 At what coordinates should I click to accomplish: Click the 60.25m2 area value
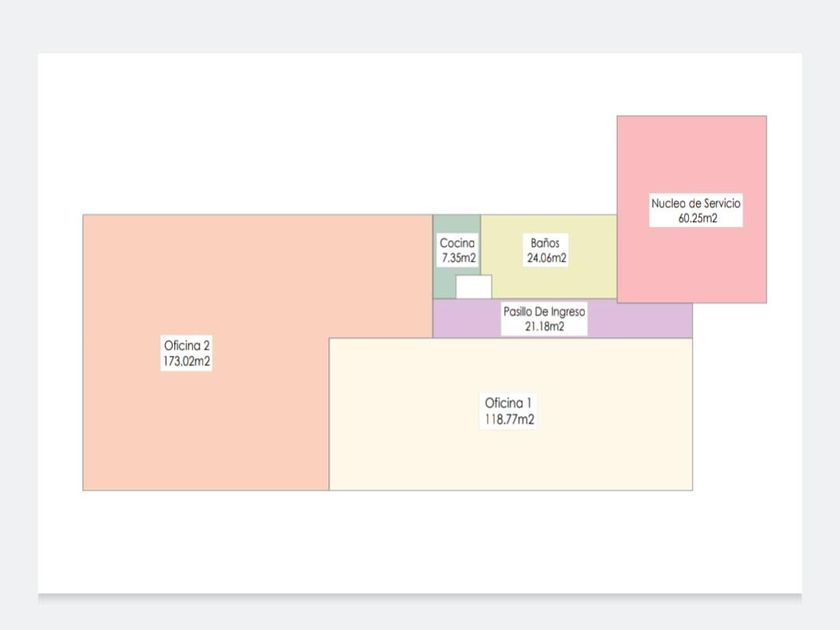click(696, 219)
